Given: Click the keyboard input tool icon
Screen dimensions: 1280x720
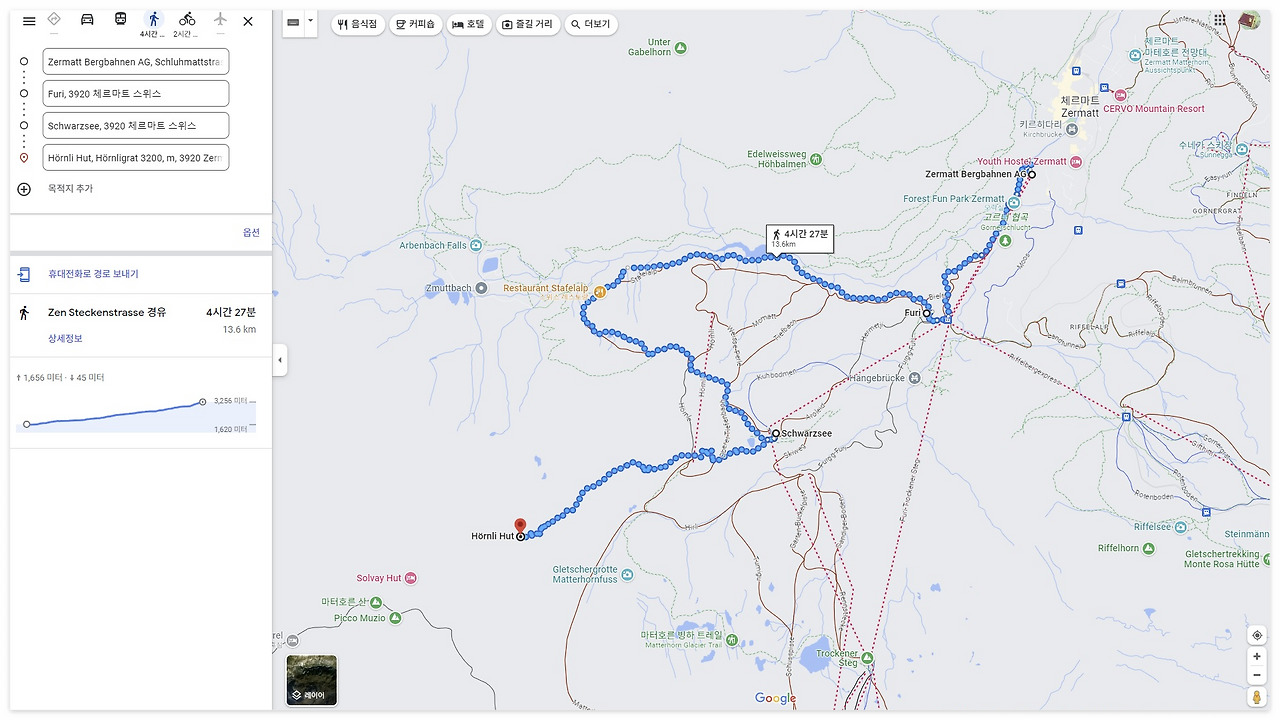Looking at the screenshot, I should [x=293, y=22].
